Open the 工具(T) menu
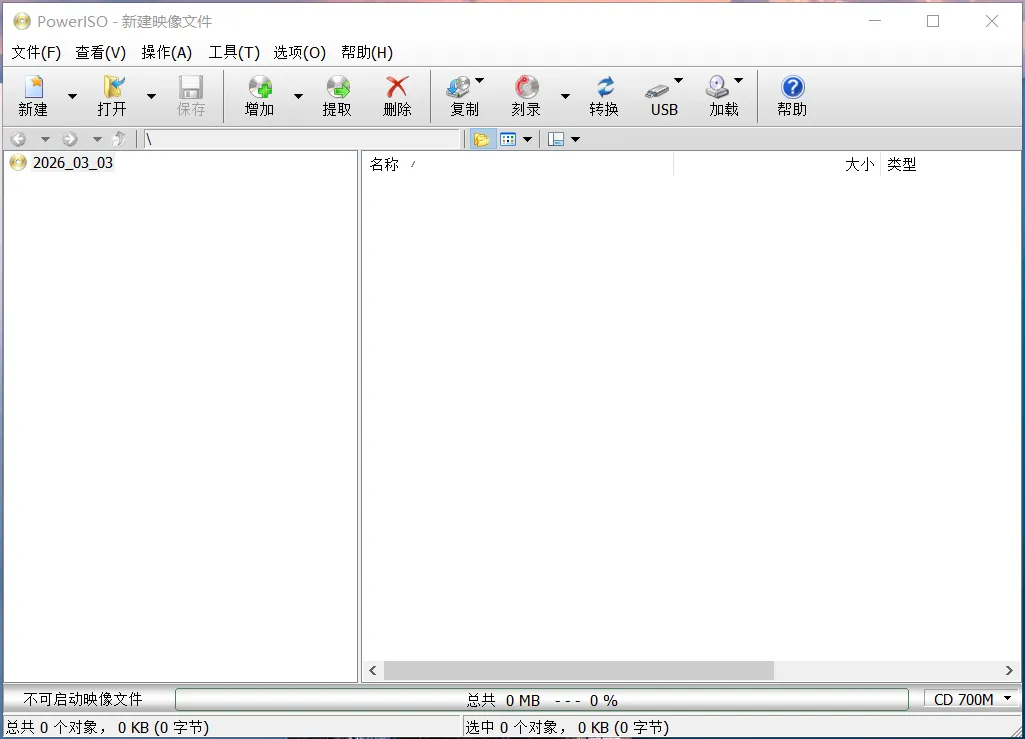The image size is (1025, 739). (234, 52)
